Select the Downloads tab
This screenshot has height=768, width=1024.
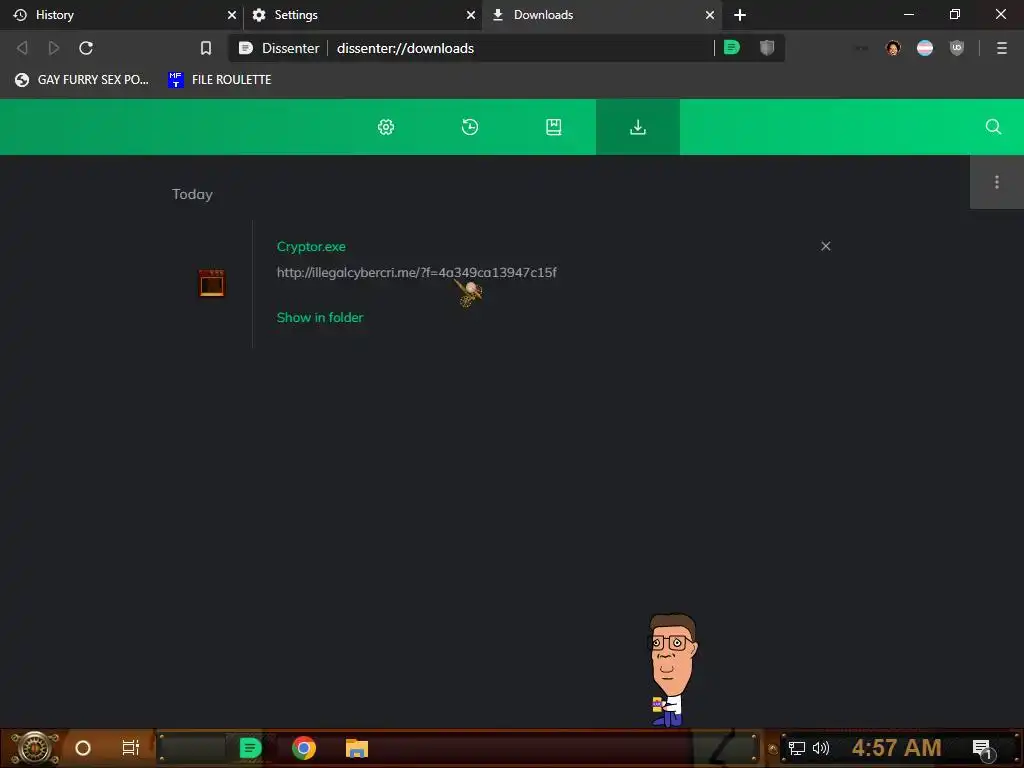[x=601, y=15]
